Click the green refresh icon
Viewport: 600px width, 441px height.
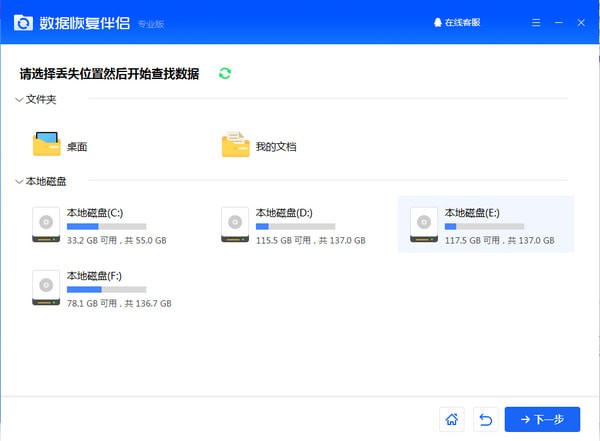pos(225,73)
